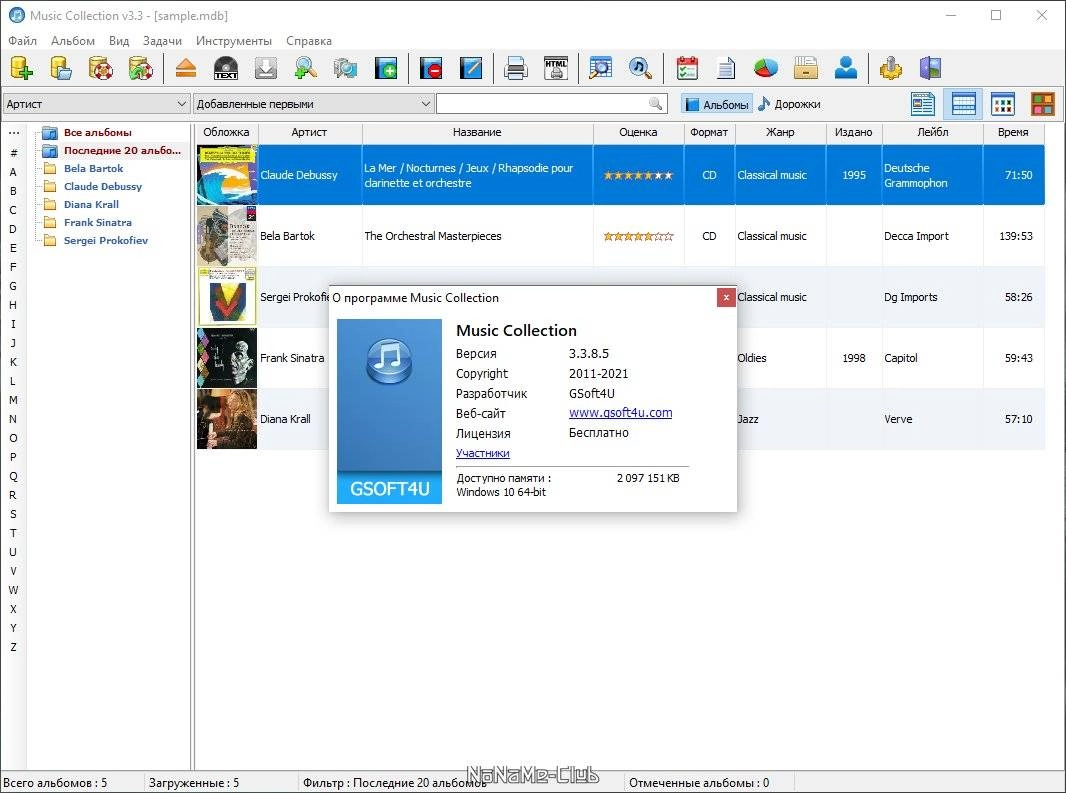Click the edit album pencil icon

click(471, 68)
